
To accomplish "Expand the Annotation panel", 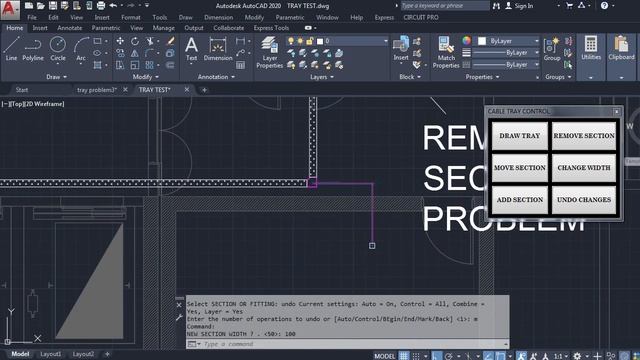I will point(216,77).
